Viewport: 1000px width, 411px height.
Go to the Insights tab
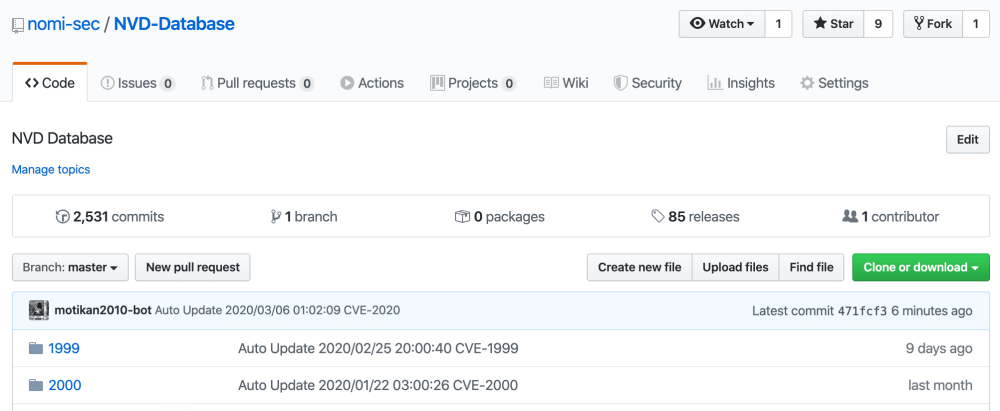pyautogui.click(x=740, y=83)
